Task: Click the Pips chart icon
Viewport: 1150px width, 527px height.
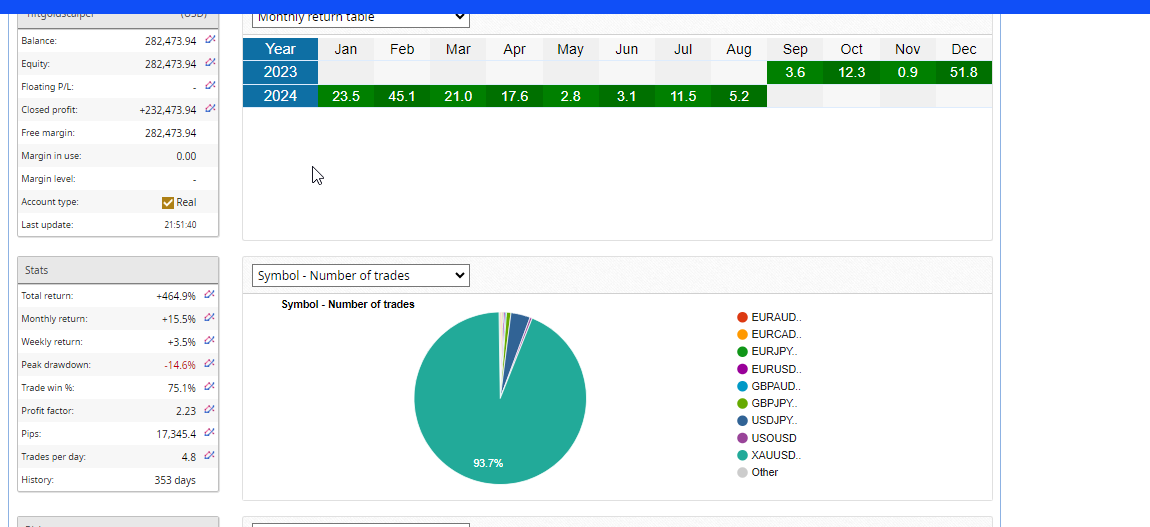Action: [x=210, y=433]
